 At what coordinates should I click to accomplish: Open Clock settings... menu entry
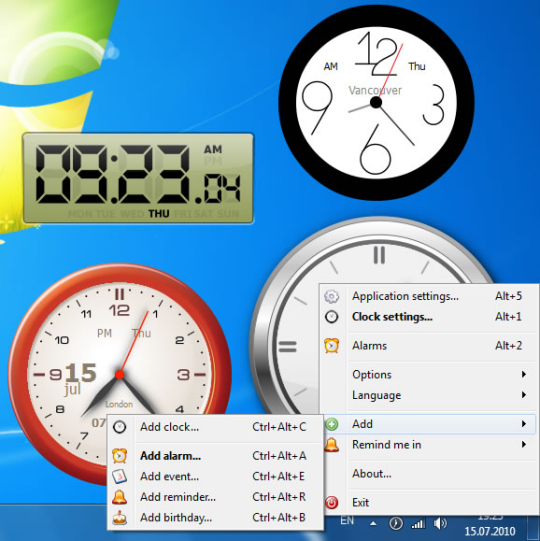(x=429, y=317)
